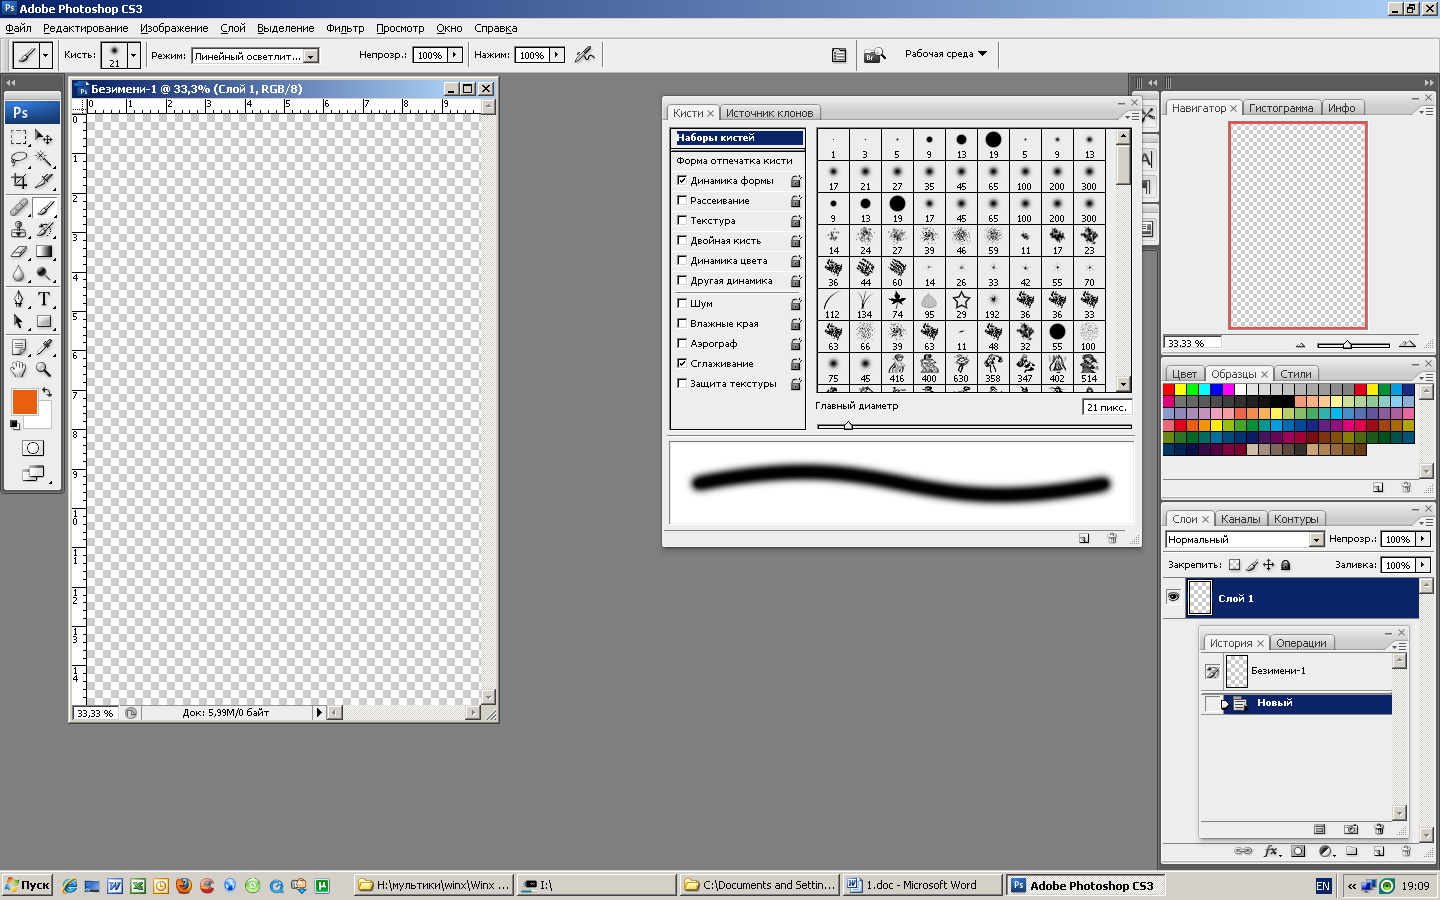Adjust Navigator zoom slider handle
This screenshot has height=900, width=1440.
1347,344
